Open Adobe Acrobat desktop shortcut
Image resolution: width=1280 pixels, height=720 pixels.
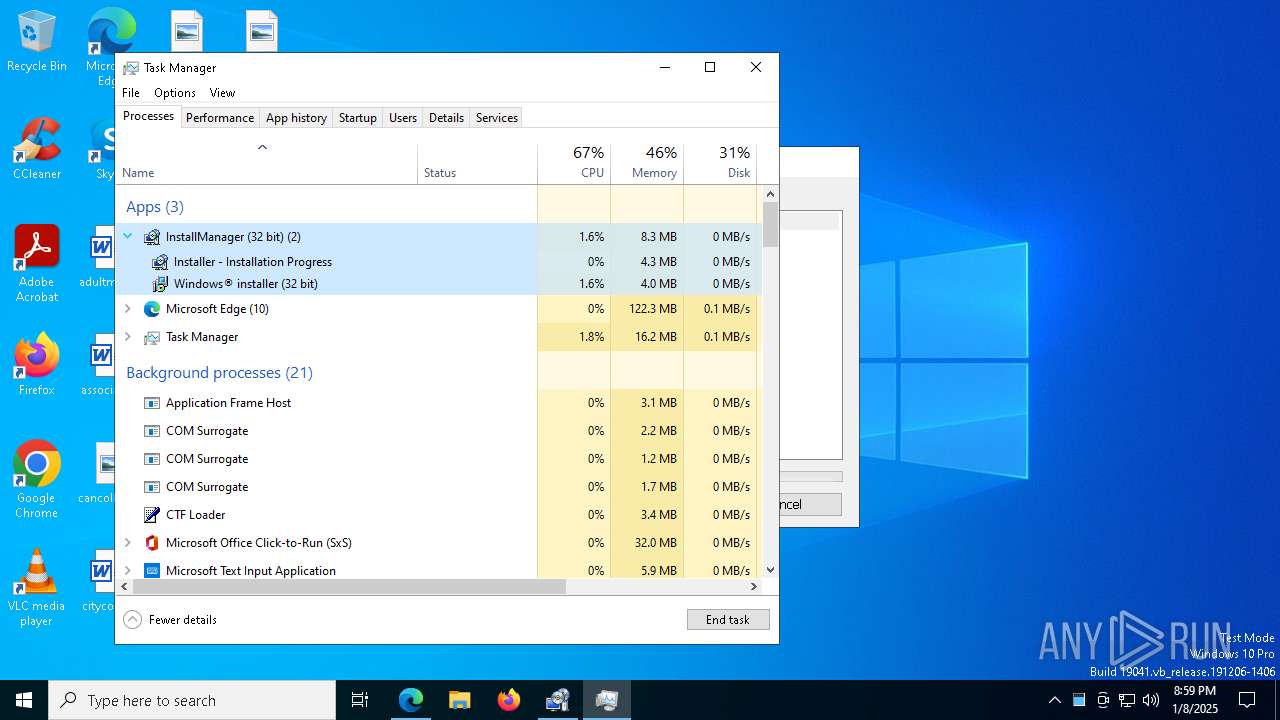click(37, 264)
